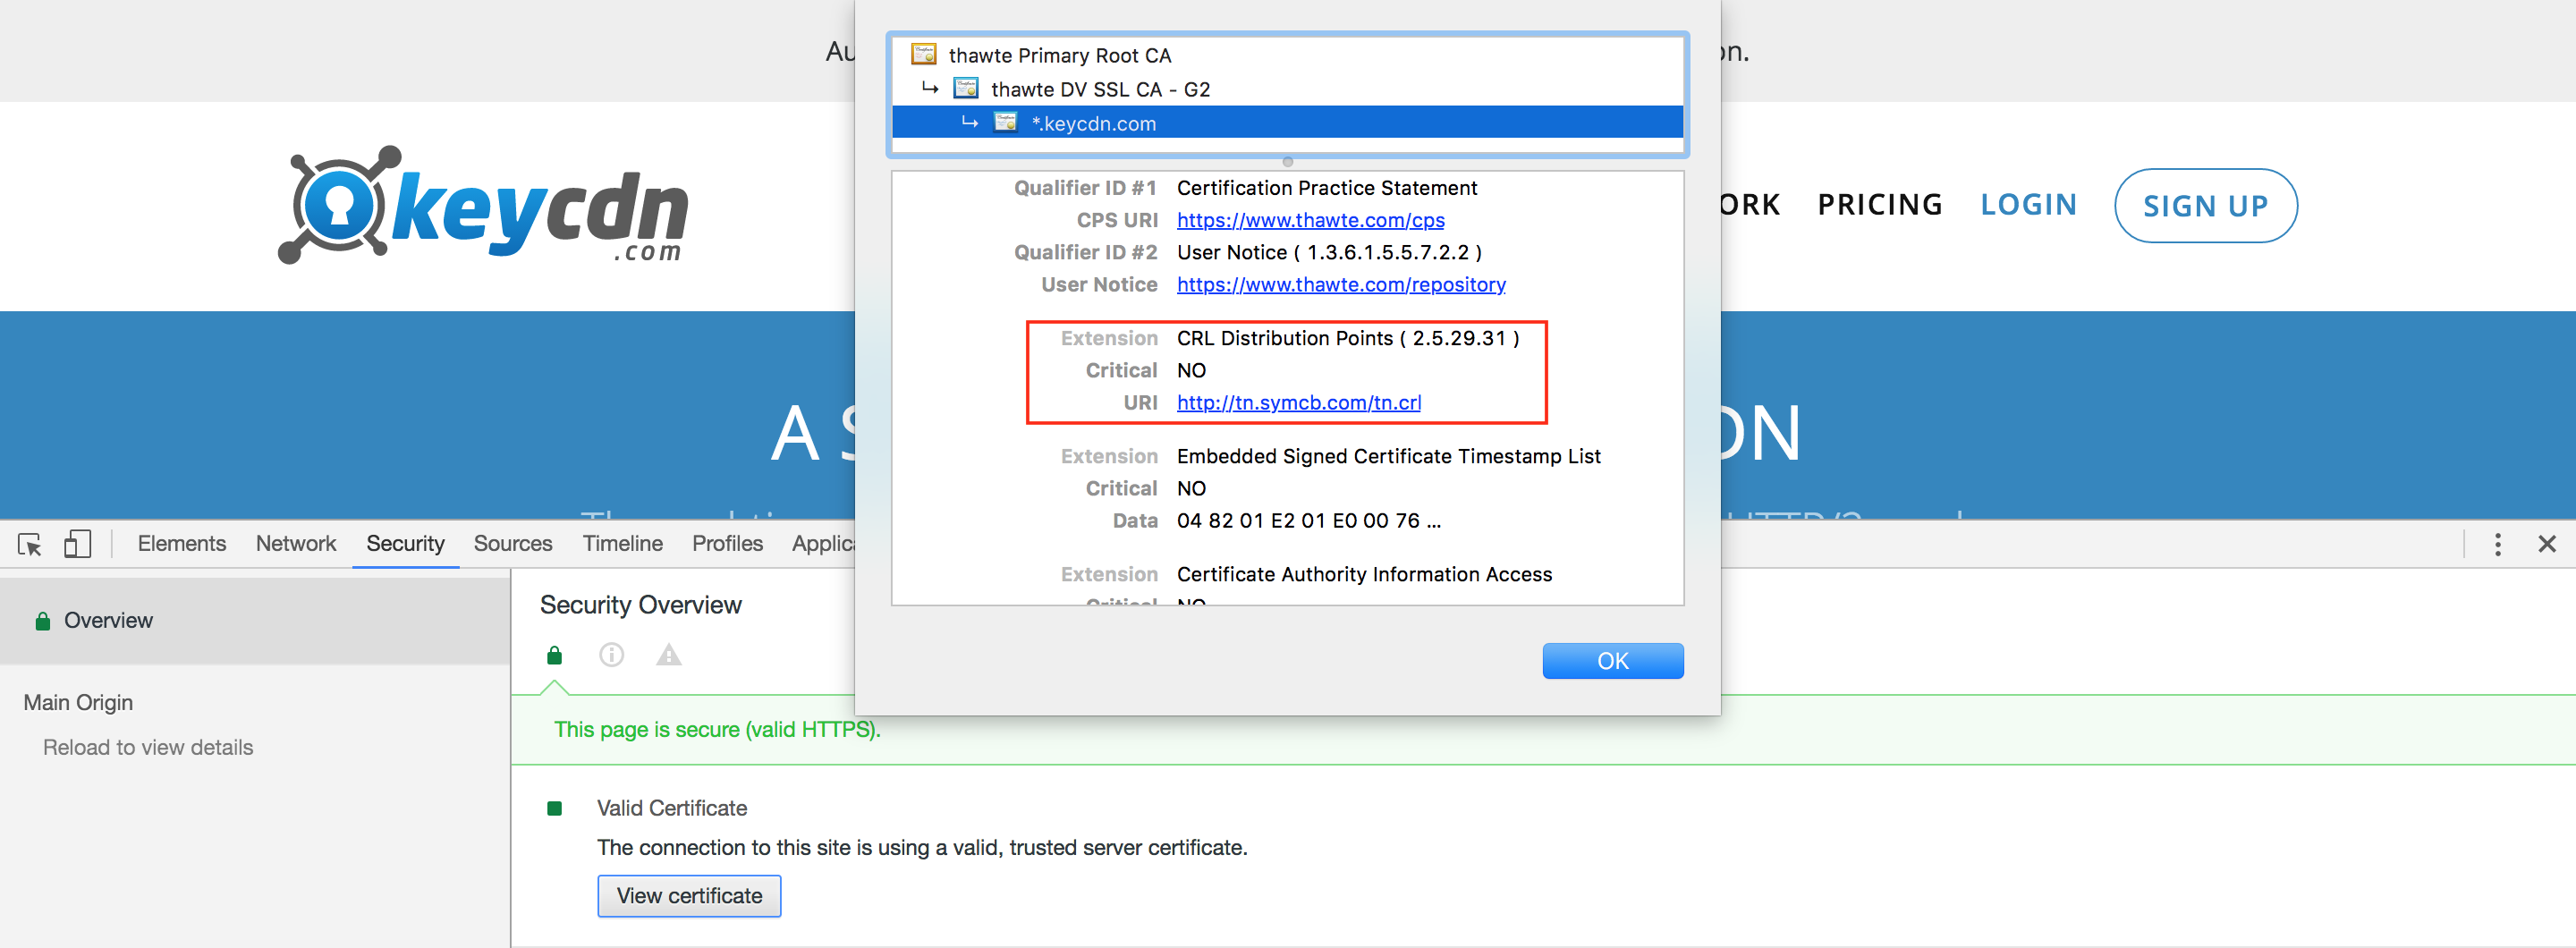The width and height of the screenshot is (2576, 948).
Task: Open DevTools three-dot customize menu
Action: pyautogui.click(x=2497, y=544)
